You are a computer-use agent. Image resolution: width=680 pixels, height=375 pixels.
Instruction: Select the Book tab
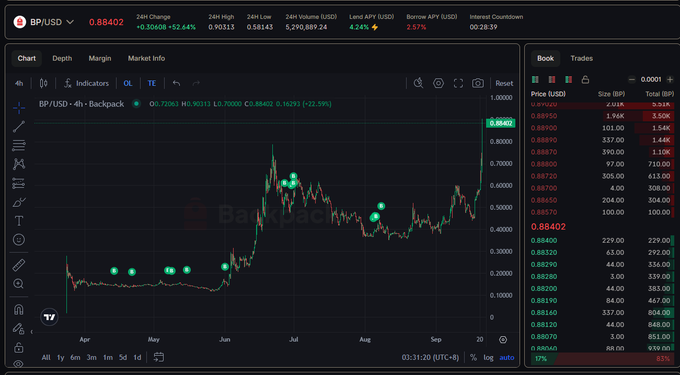tap(545, 58)
